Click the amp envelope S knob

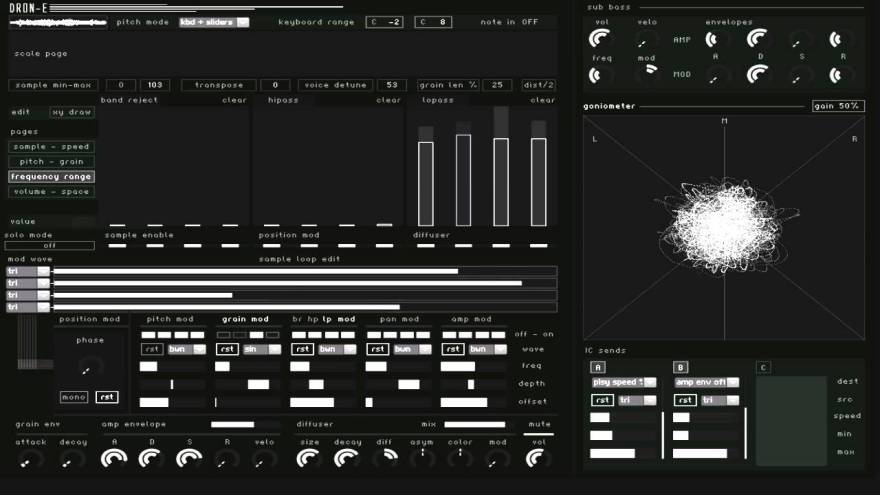click(189, 459)
